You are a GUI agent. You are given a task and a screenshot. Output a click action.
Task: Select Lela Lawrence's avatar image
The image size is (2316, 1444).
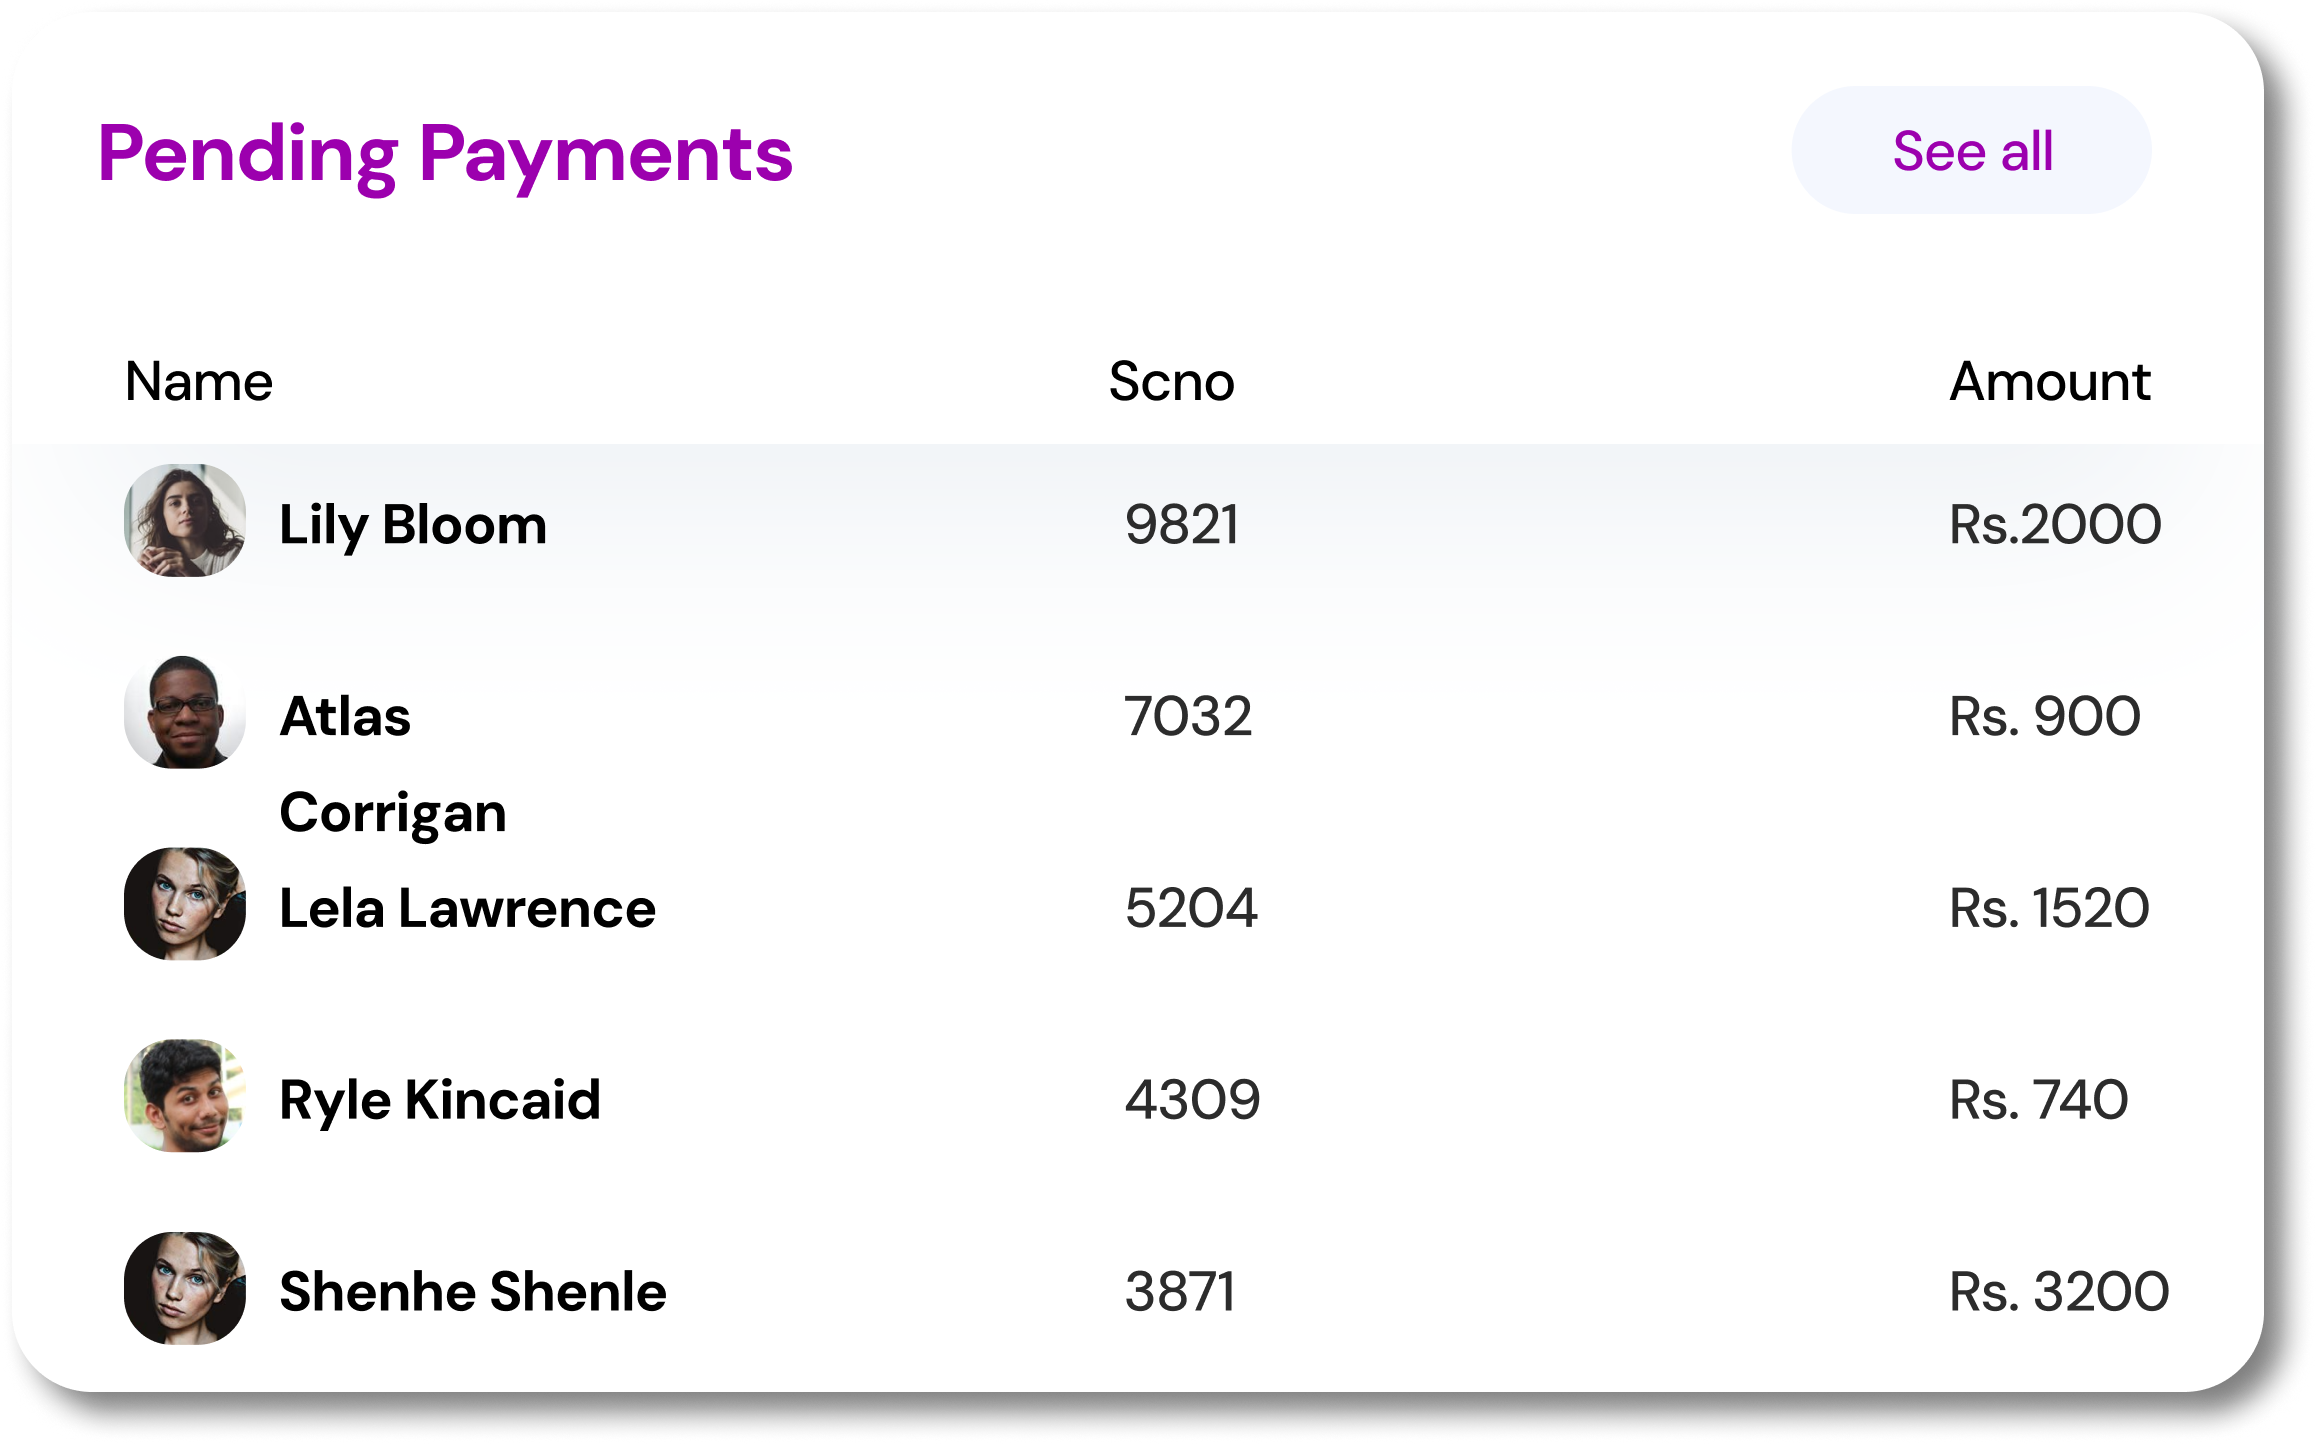pyautogui.click(x=185, y=904)
